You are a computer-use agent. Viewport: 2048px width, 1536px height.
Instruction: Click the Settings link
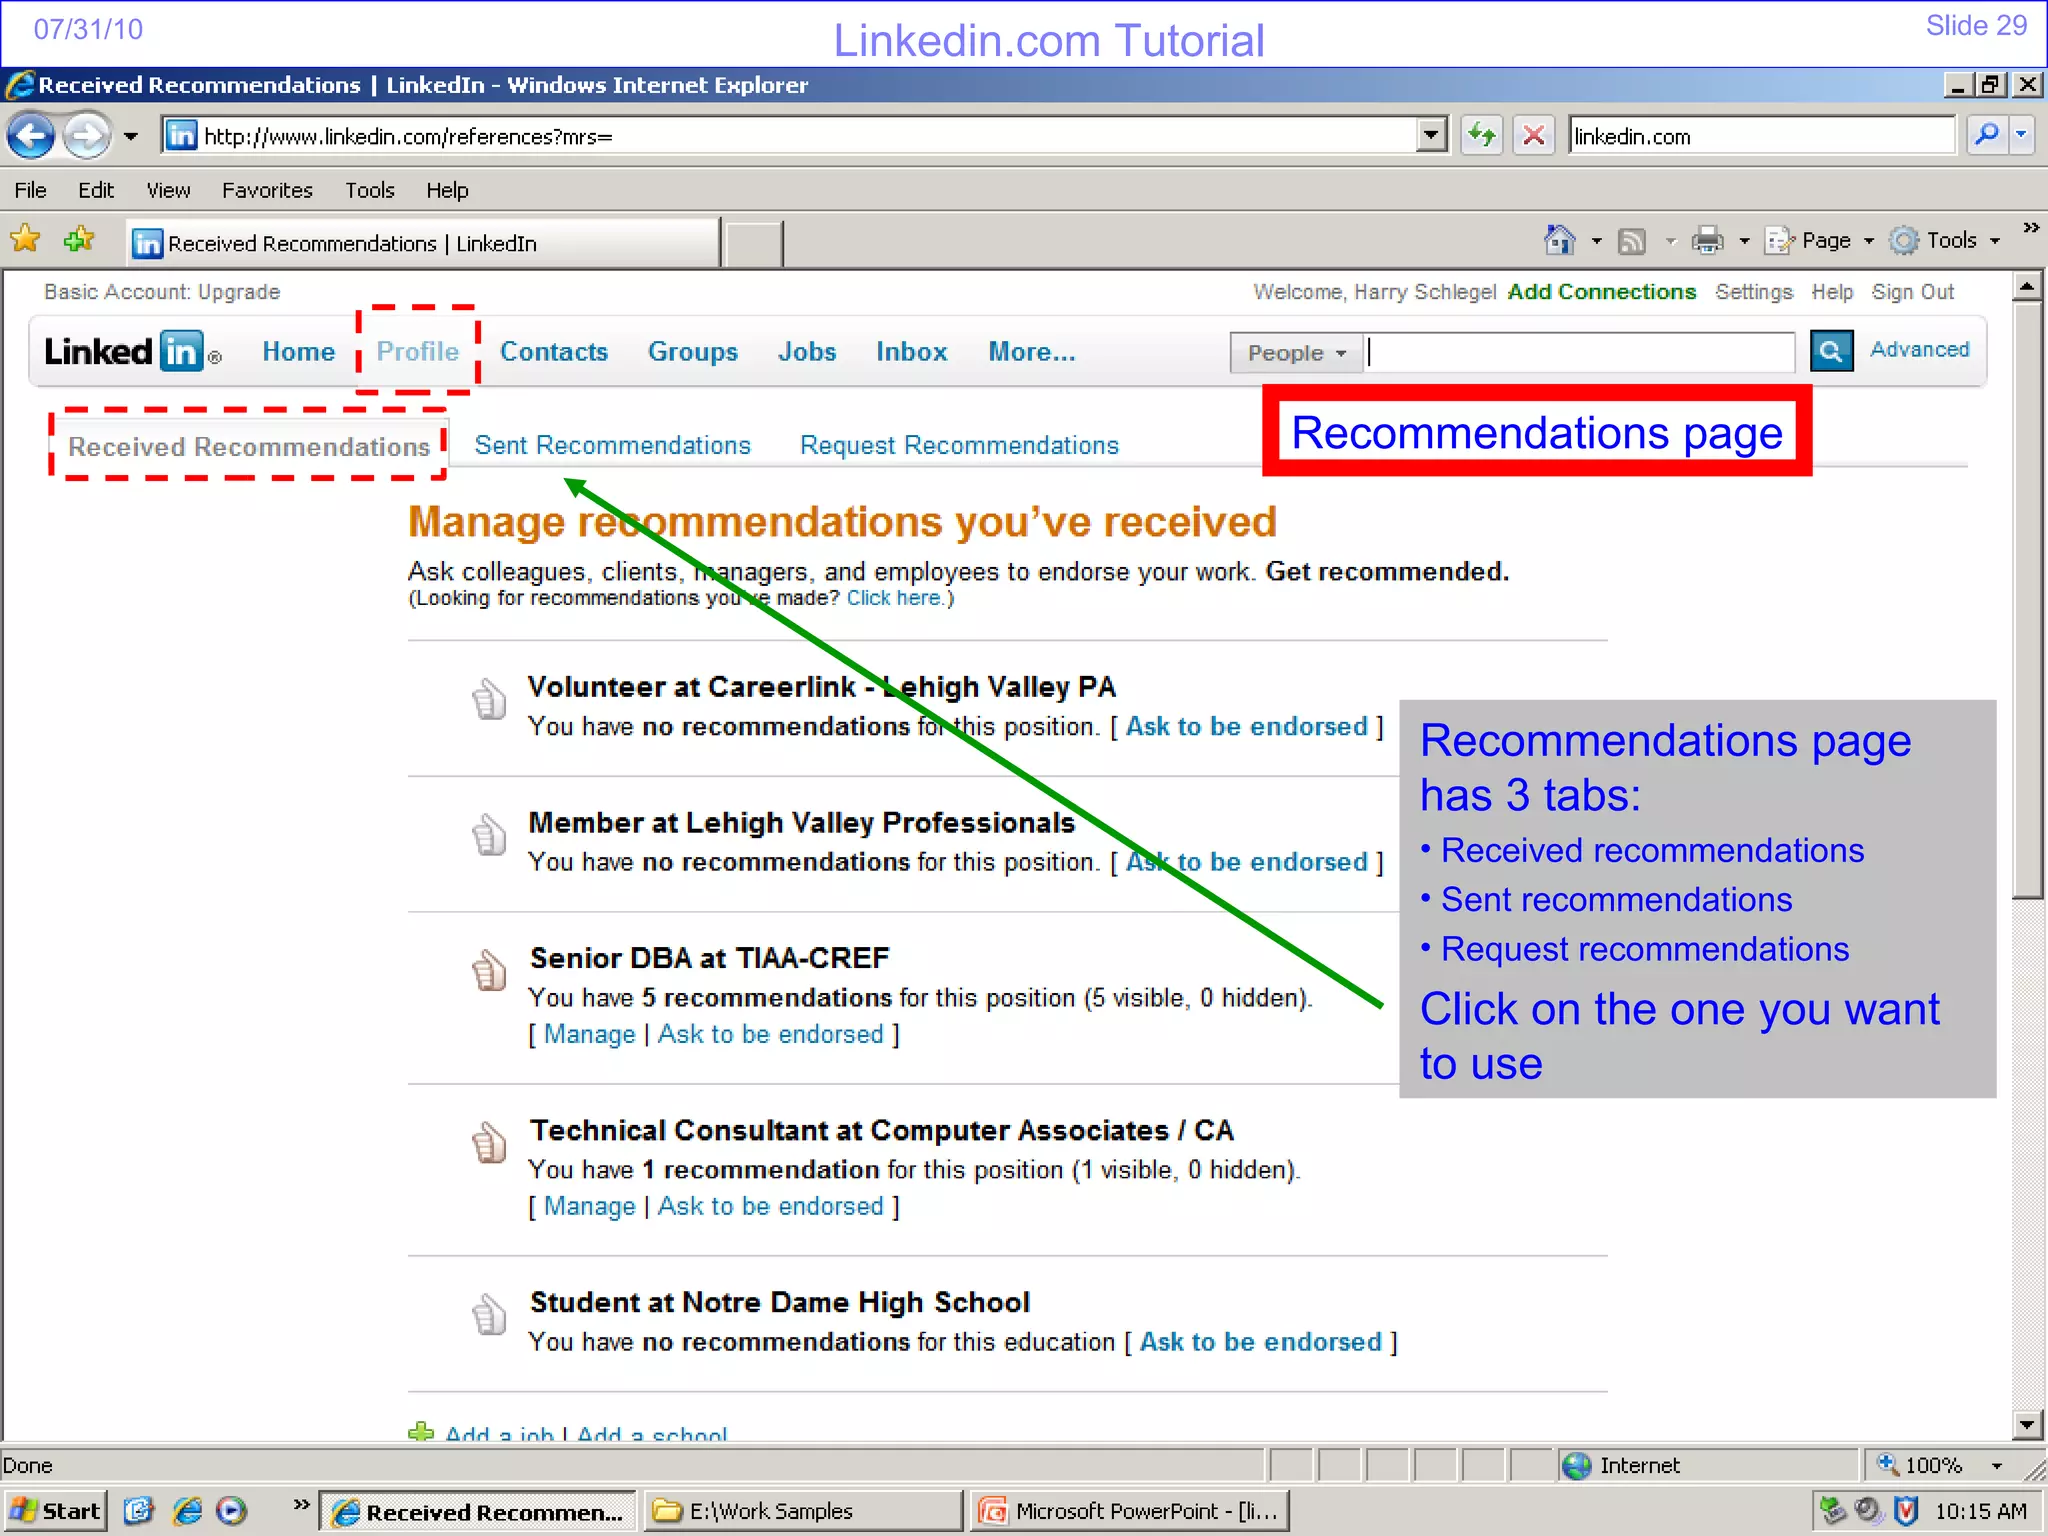[x=1754, y=292]
